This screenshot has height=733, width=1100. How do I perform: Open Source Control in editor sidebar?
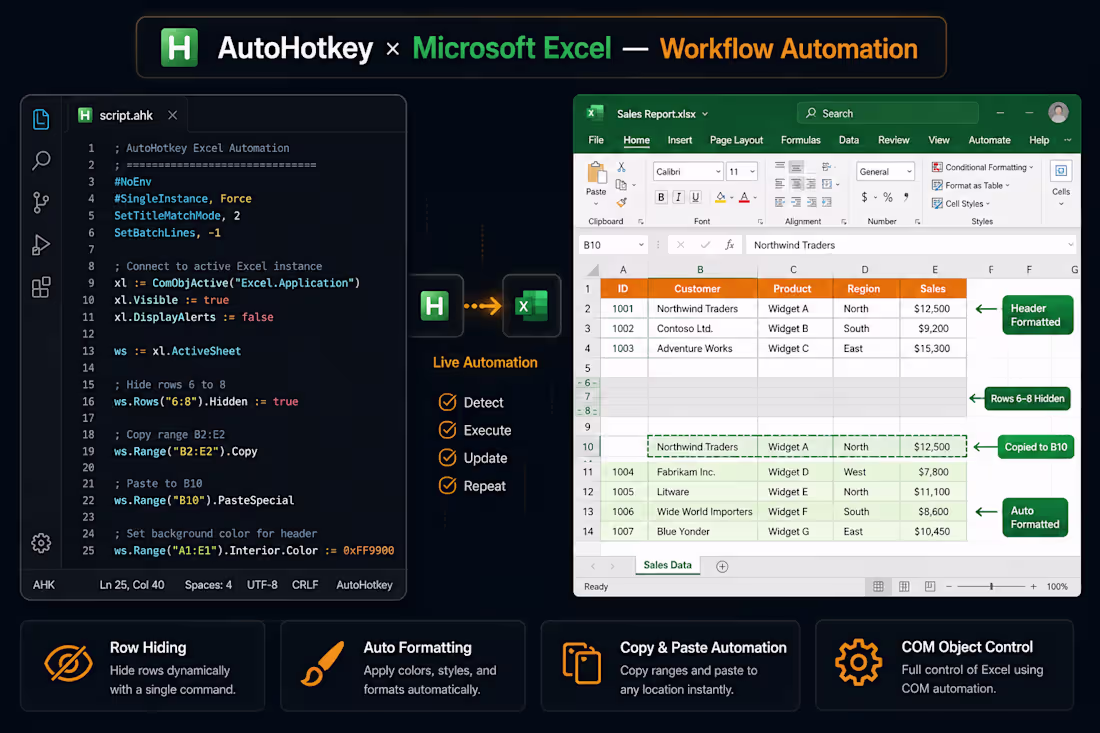click(x=41, y=203)
